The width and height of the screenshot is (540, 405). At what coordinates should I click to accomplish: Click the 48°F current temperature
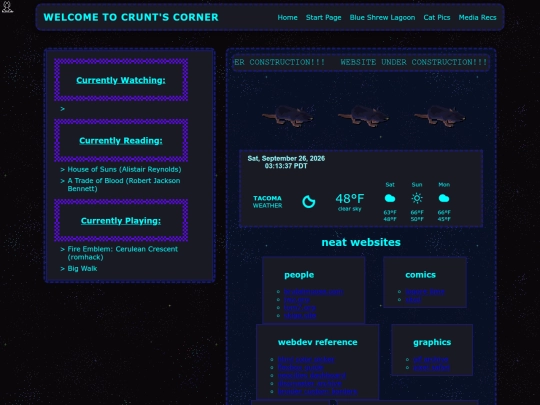(x=350, y=199)
